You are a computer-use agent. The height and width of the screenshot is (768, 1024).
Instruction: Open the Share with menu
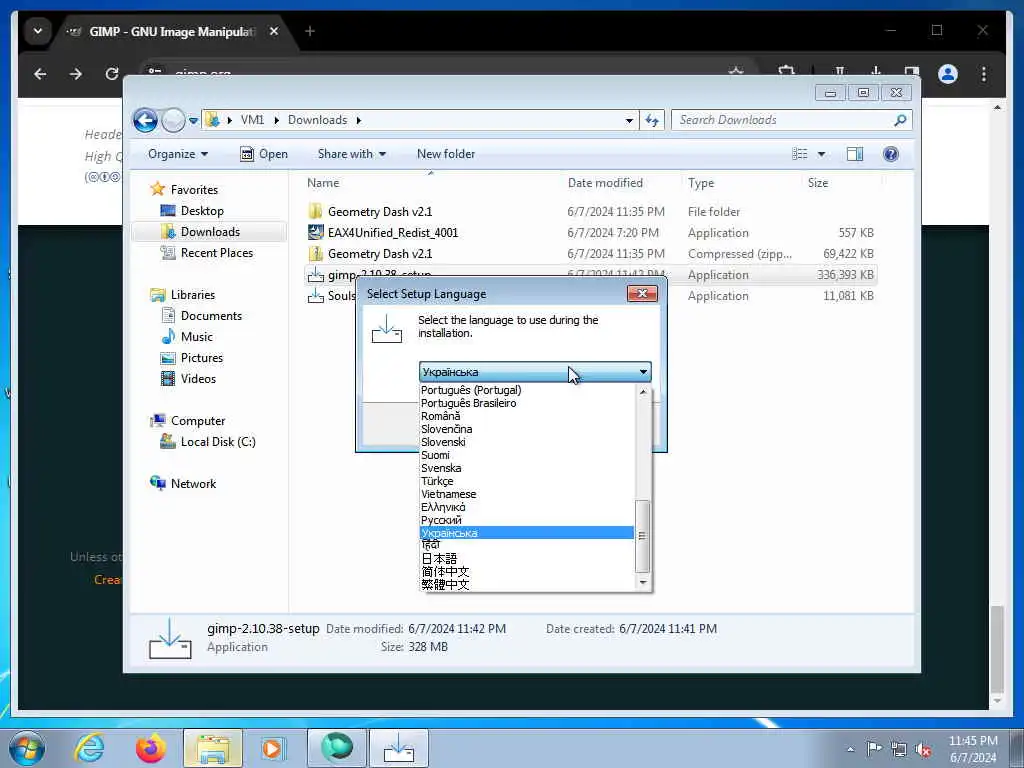click(351, 154)
